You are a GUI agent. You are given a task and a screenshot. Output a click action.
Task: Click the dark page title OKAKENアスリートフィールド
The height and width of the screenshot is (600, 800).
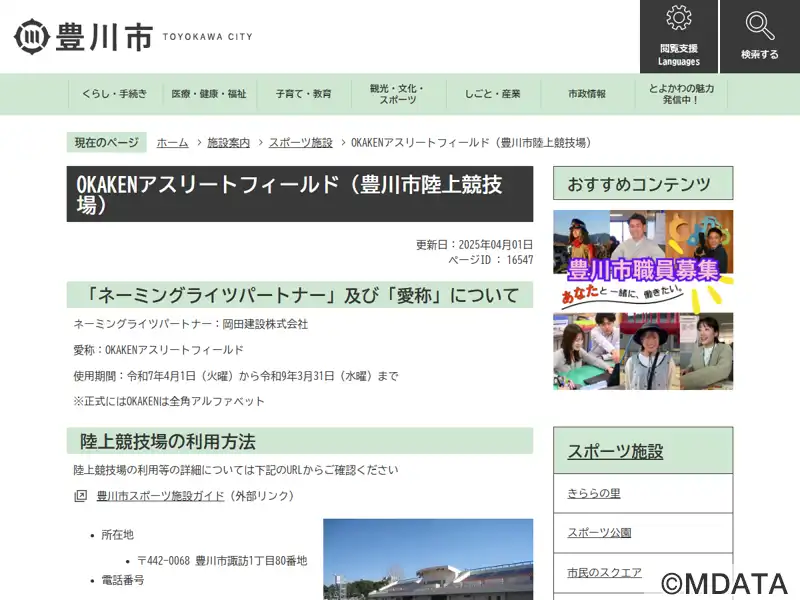point(300,194)
